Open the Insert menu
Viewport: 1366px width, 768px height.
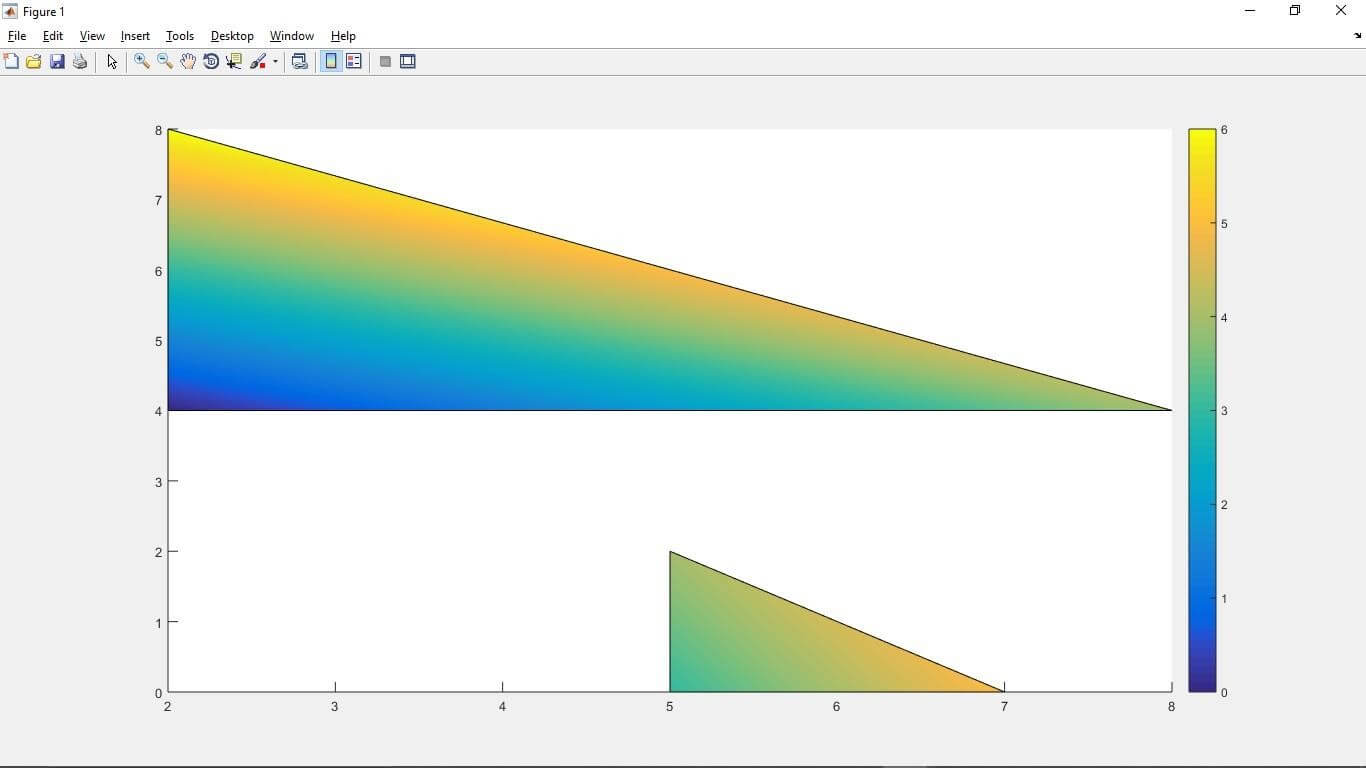tap(134, 35)
